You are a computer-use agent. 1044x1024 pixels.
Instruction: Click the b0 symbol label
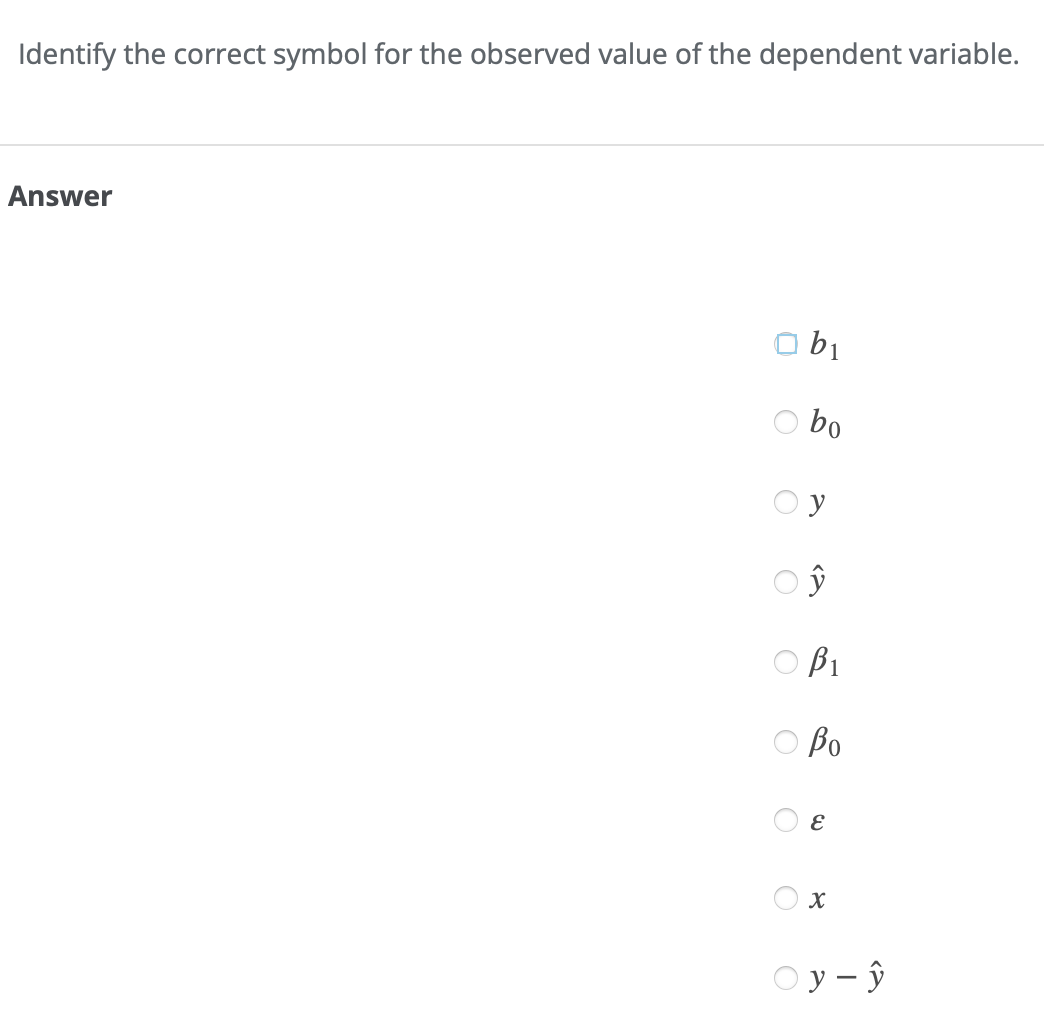[x=824, y=423]
